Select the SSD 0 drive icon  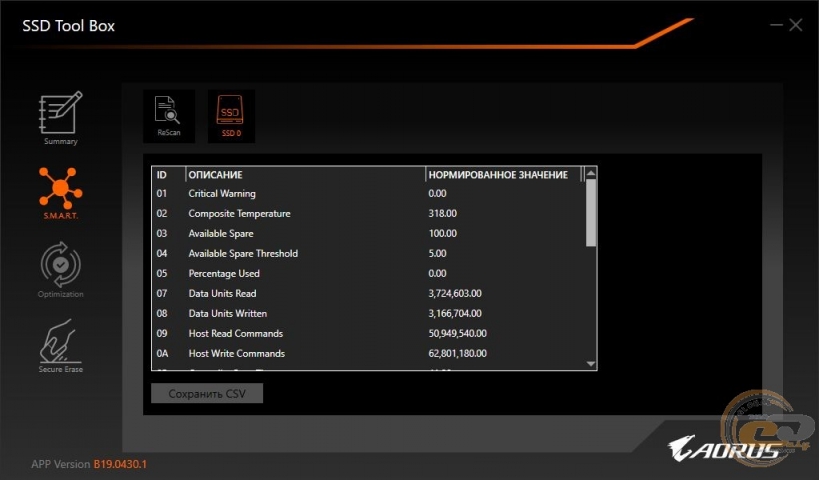[x=231, y=116]
